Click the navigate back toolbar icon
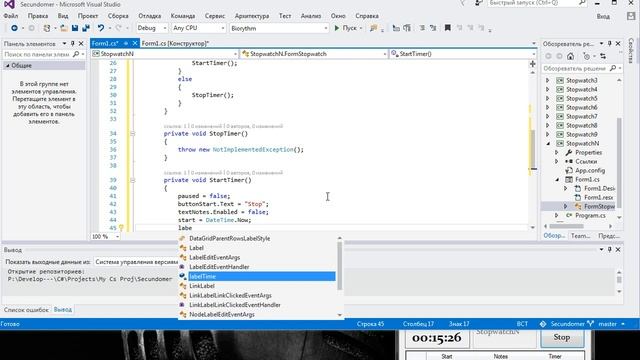 14,28
